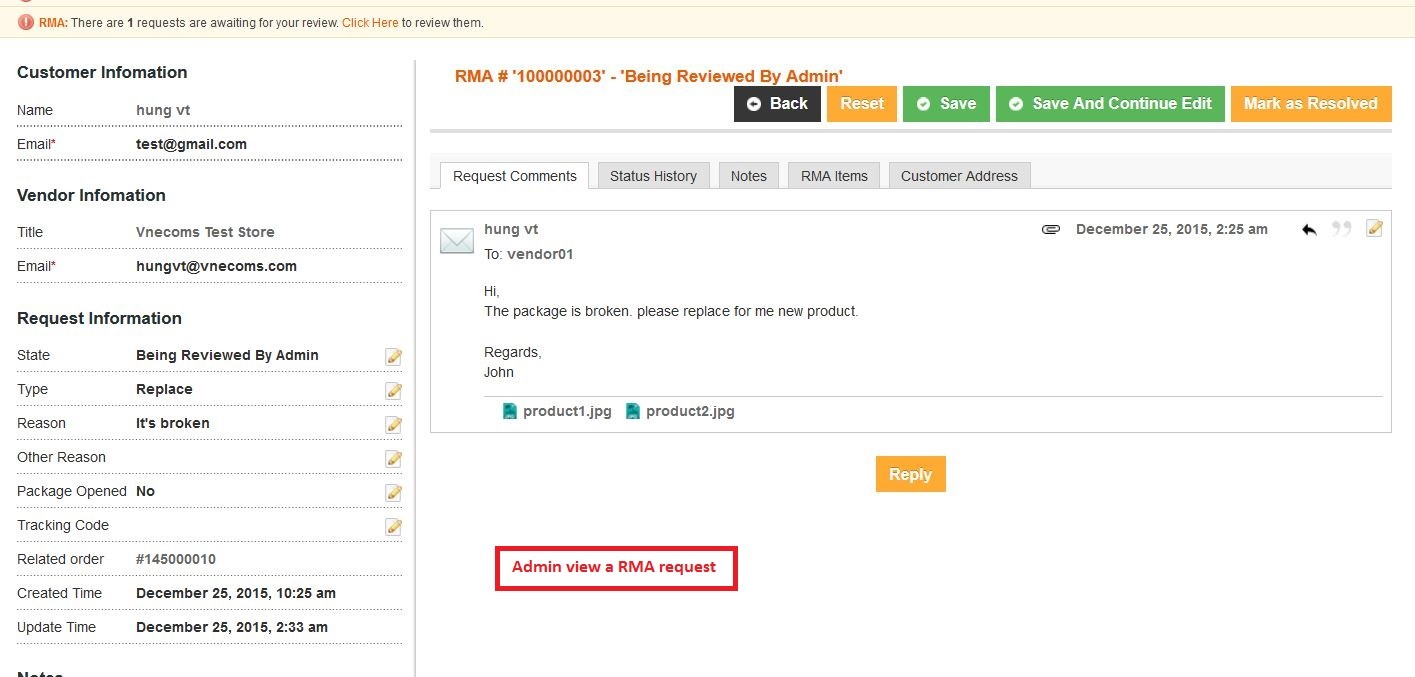Go Back to the RMA list
1415x677 pixels.
tap(777, 104)
